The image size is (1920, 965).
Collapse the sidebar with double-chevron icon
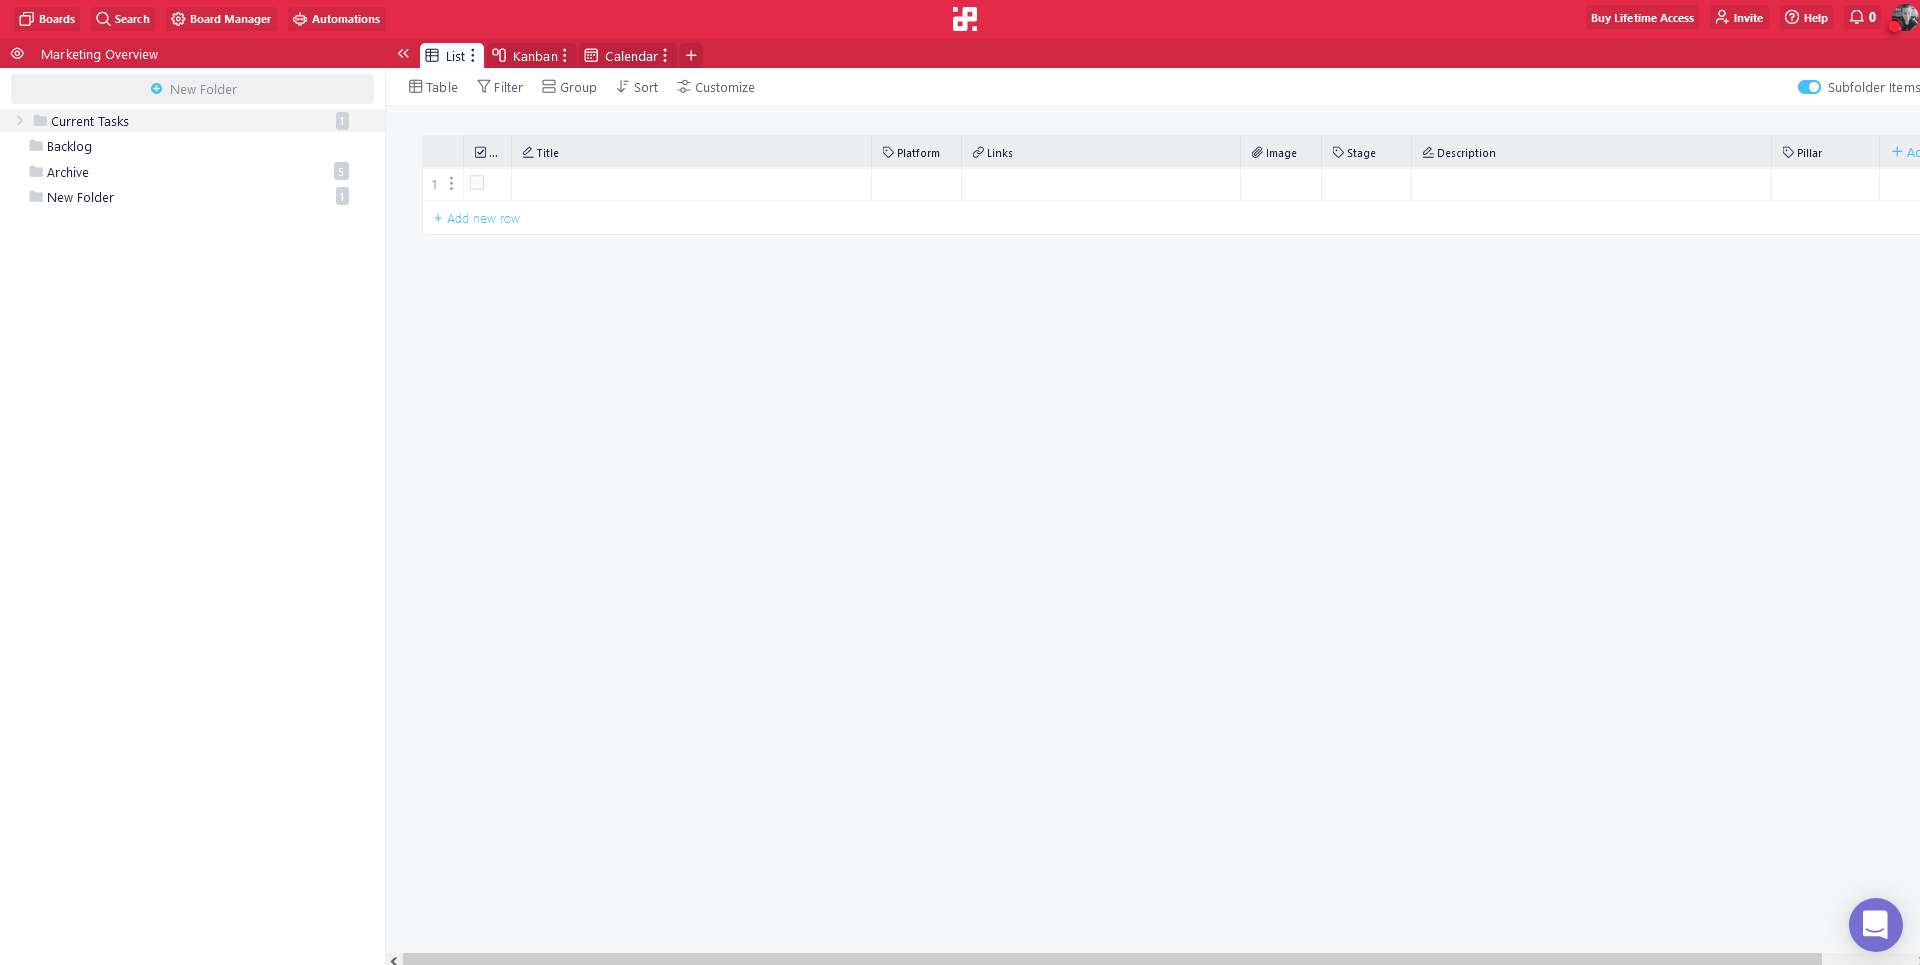coord(403,55)
